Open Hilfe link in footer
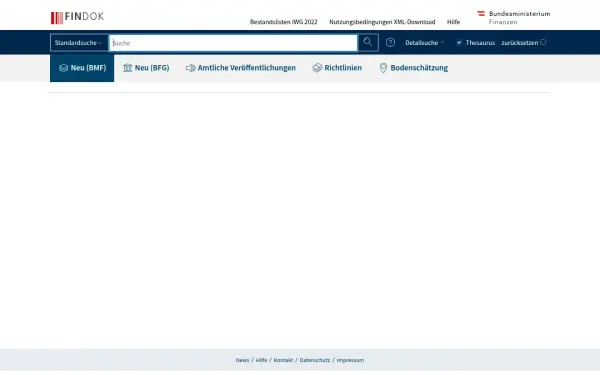 [261, 360]
